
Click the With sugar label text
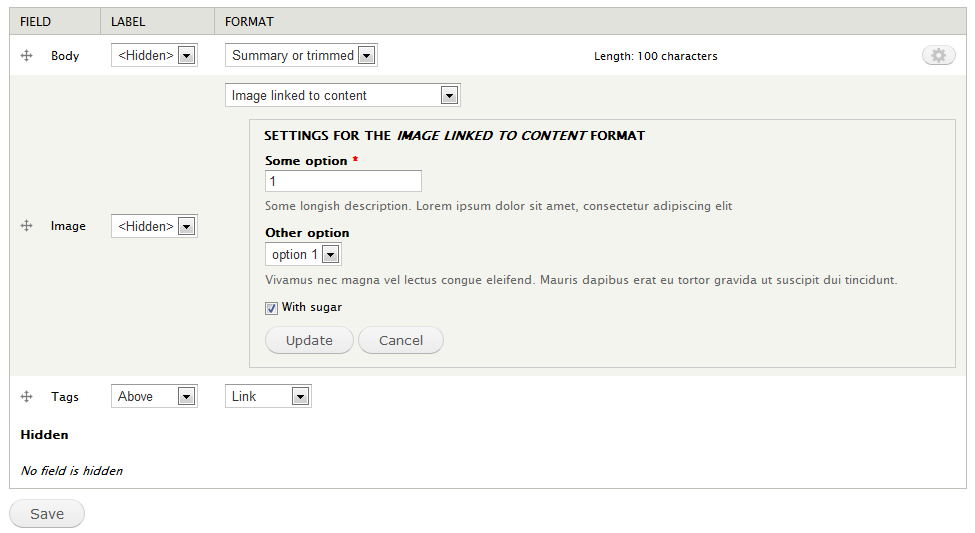point(312,307)
